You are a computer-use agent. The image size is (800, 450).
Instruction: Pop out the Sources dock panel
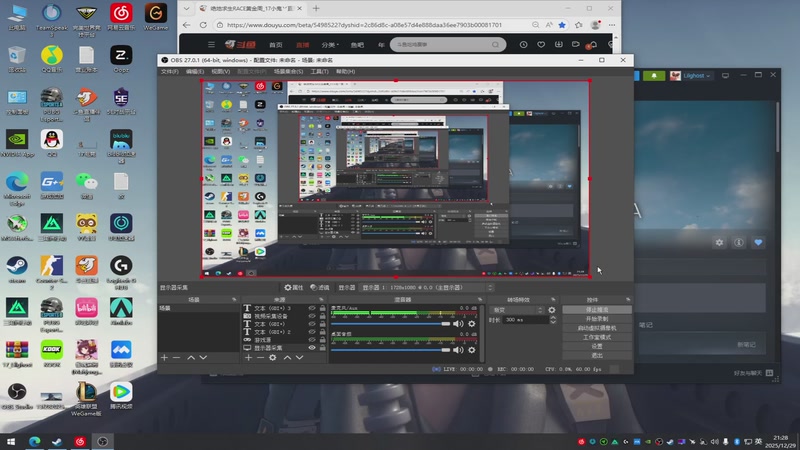[321, 299]
